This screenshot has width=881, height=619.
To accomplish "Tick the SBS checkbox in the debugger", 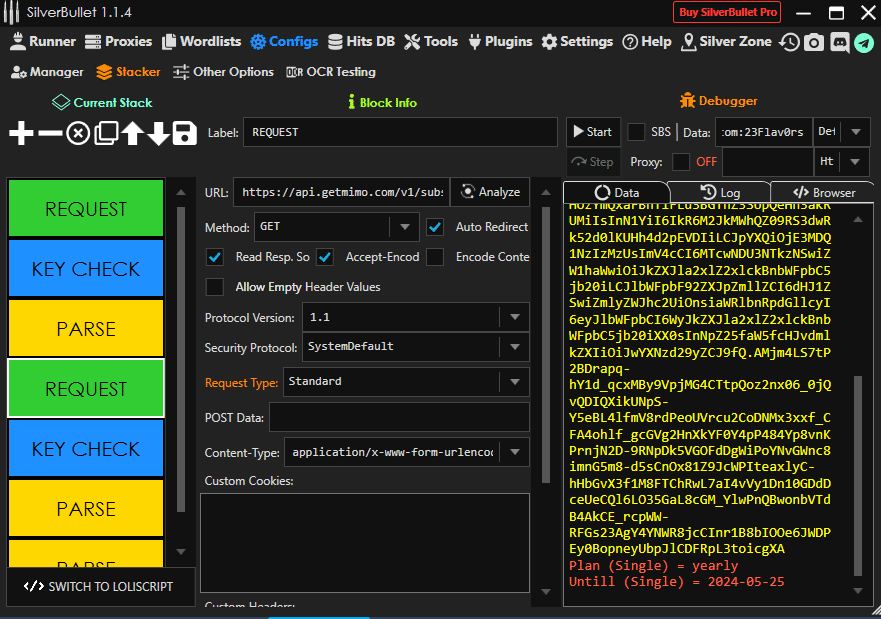I will tap(636, 132).
